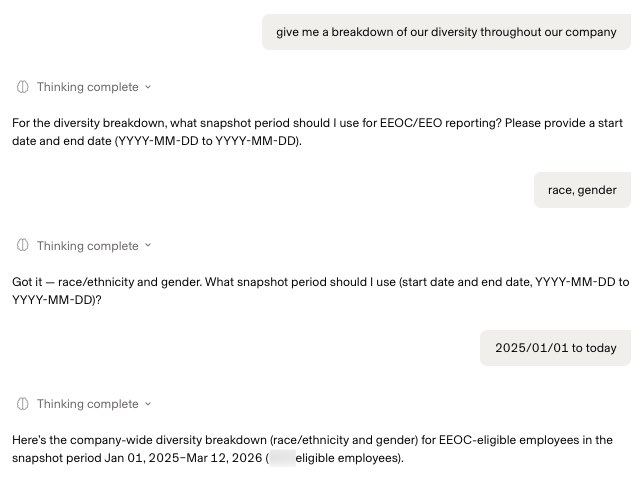Expand the chevron beside Thinking complete above 'Got it' reply
The width and height of the screenshot is (641, 484).
(x=148, y=245)
